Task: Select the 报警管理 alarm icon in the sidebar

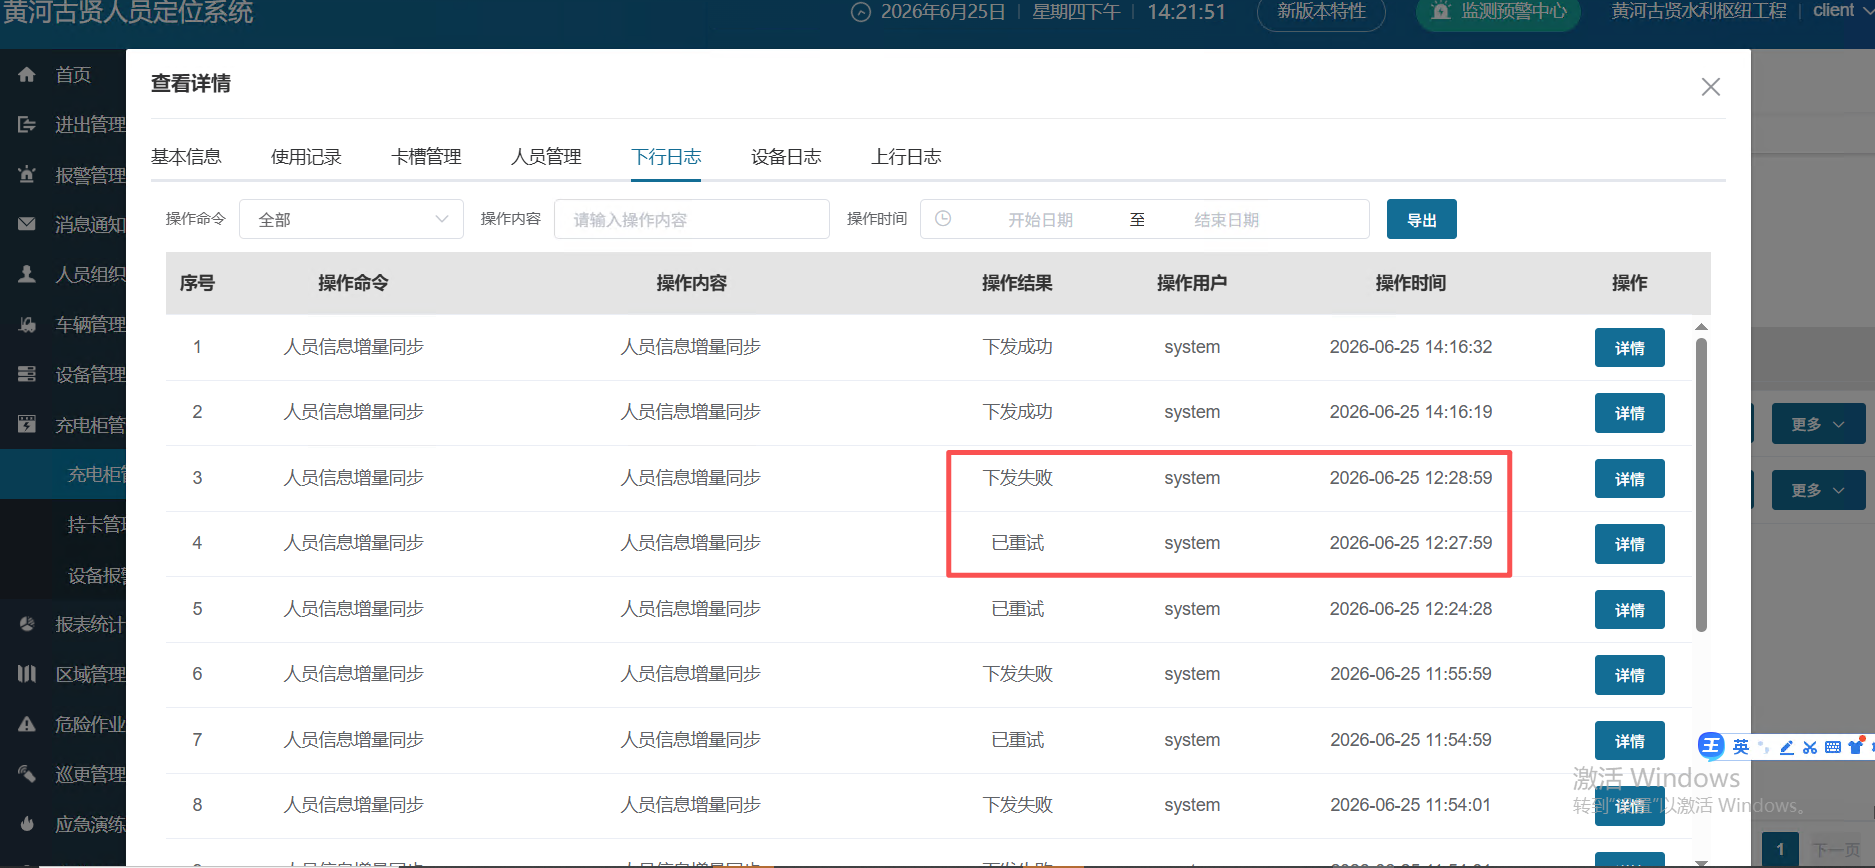Action: coord(27,174)
